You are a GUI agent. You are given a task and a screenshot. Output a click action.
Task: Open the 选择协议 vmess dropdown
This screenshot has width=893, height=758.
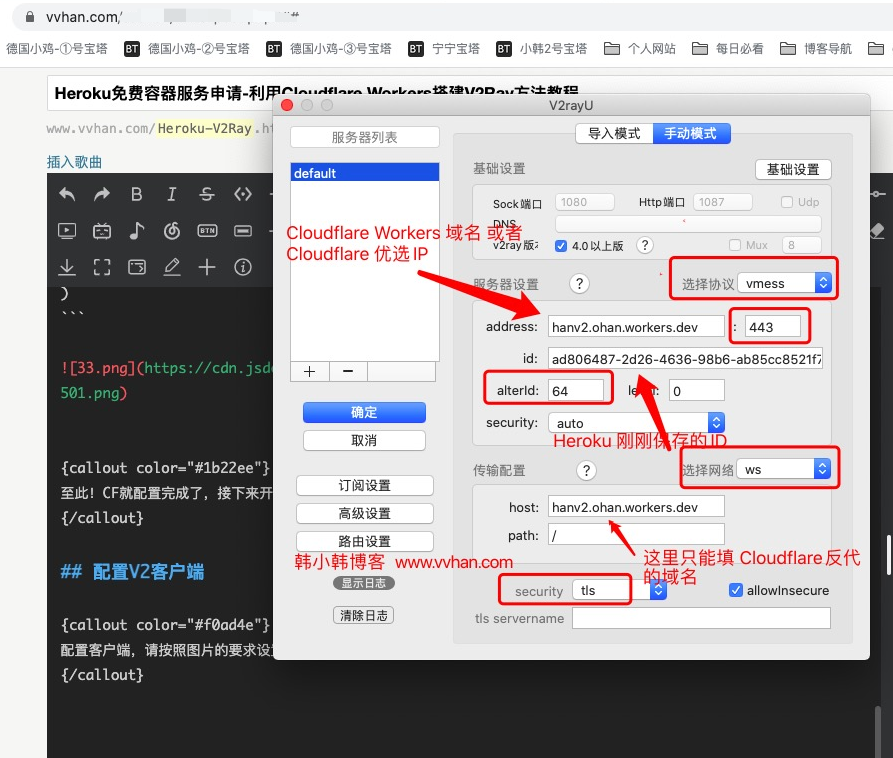[x=785, y=283]
